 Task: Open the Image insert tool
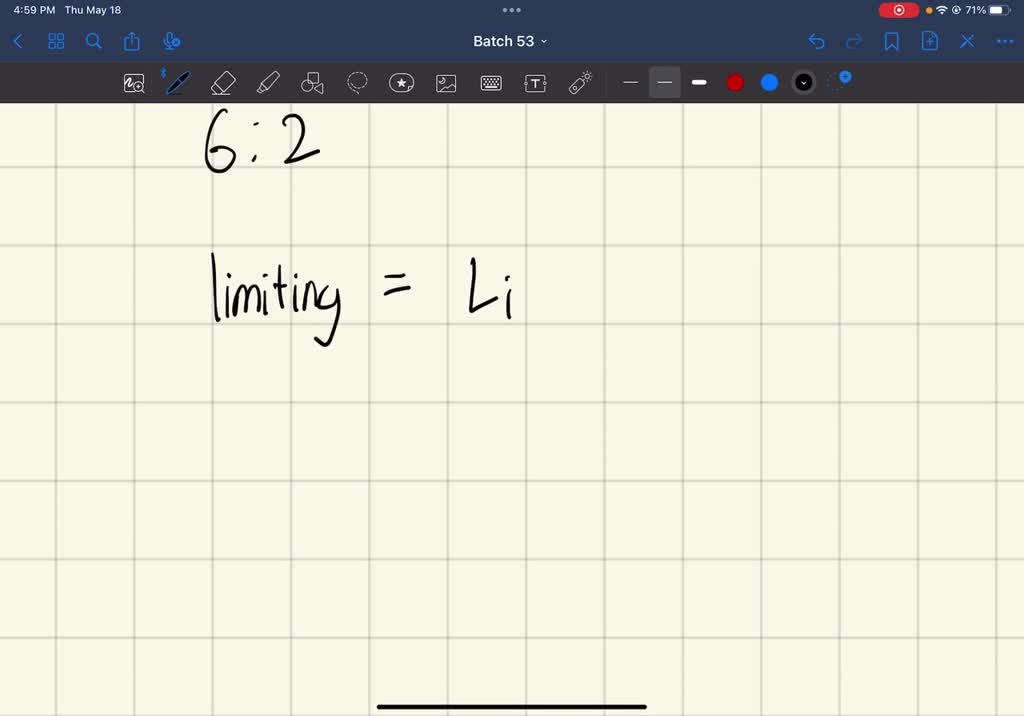[x=446, y=83]
